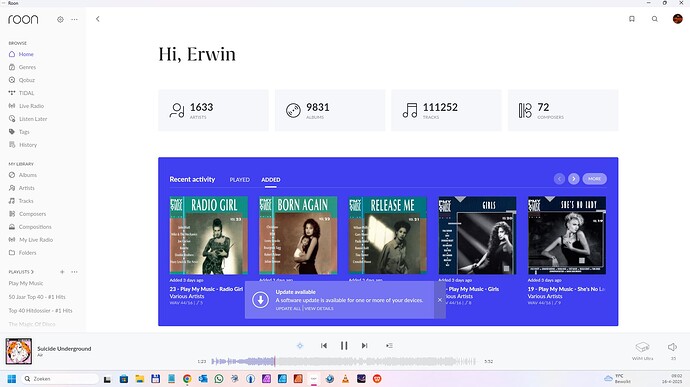Image resolution: width=690 pixels, height=387 pixels.
Task: Open Google Chrome from taskbar
Action: [x=187, y=379]
